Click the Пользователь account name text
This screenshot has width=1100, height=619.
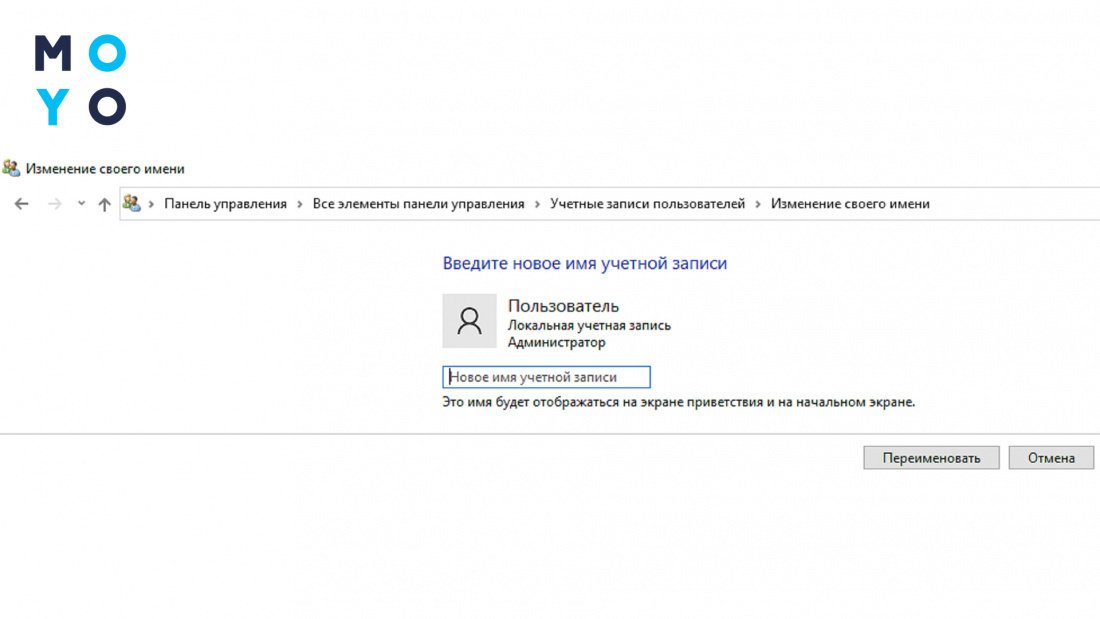[x=563, y=306]
